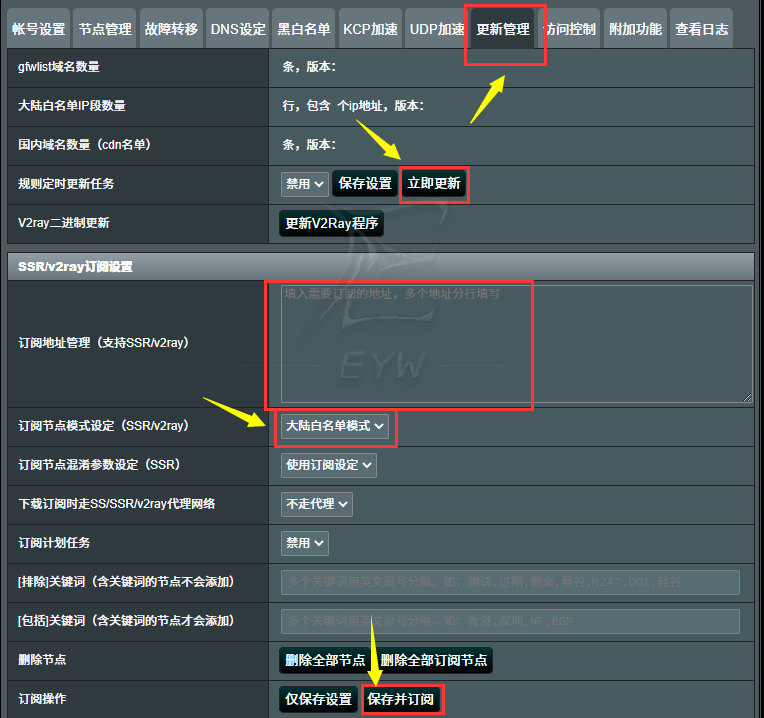Screen dimensions: 764x718
Task: Expand the 规则定时更新任务 dropdown
Action: pyautogui.click(x=305, y=184)
